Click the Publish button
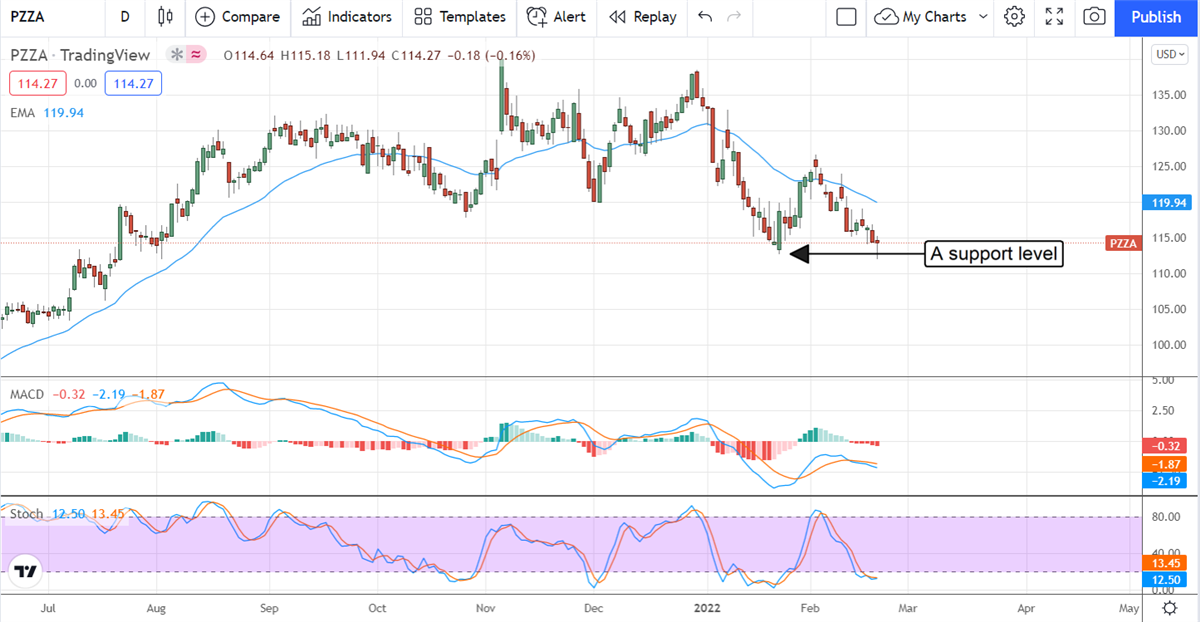 pos(1155,17)
